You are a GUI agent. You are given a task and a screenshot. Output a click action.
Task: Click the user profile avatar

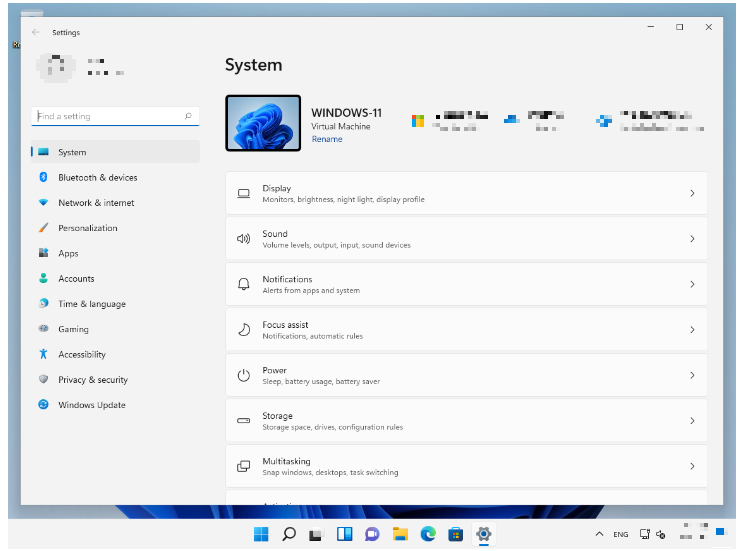click(x=56, y=67)
